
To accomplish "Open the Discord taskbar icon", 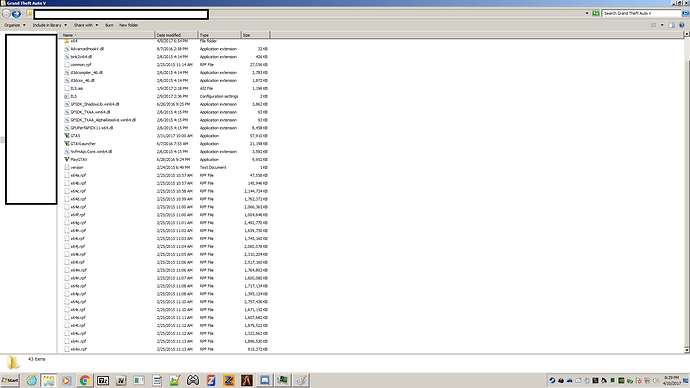I will click(x=264, y=380).
